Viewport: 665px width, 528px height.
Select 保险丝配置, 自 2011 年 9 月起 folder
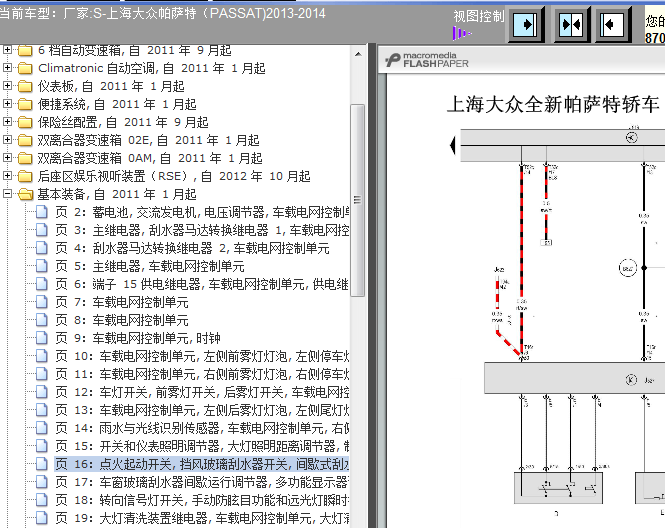pos(123,123)
